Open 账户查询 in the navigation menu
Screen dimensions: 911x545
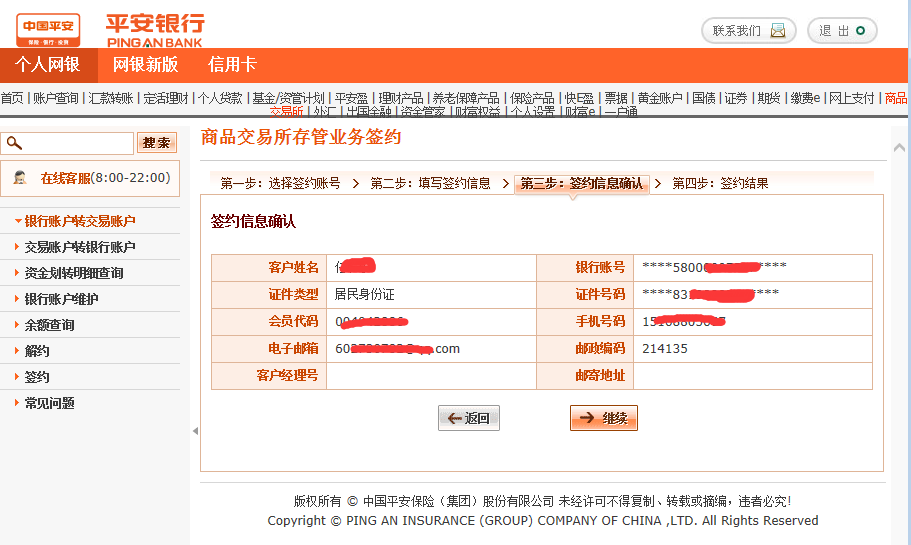click(x=56, y=98)
